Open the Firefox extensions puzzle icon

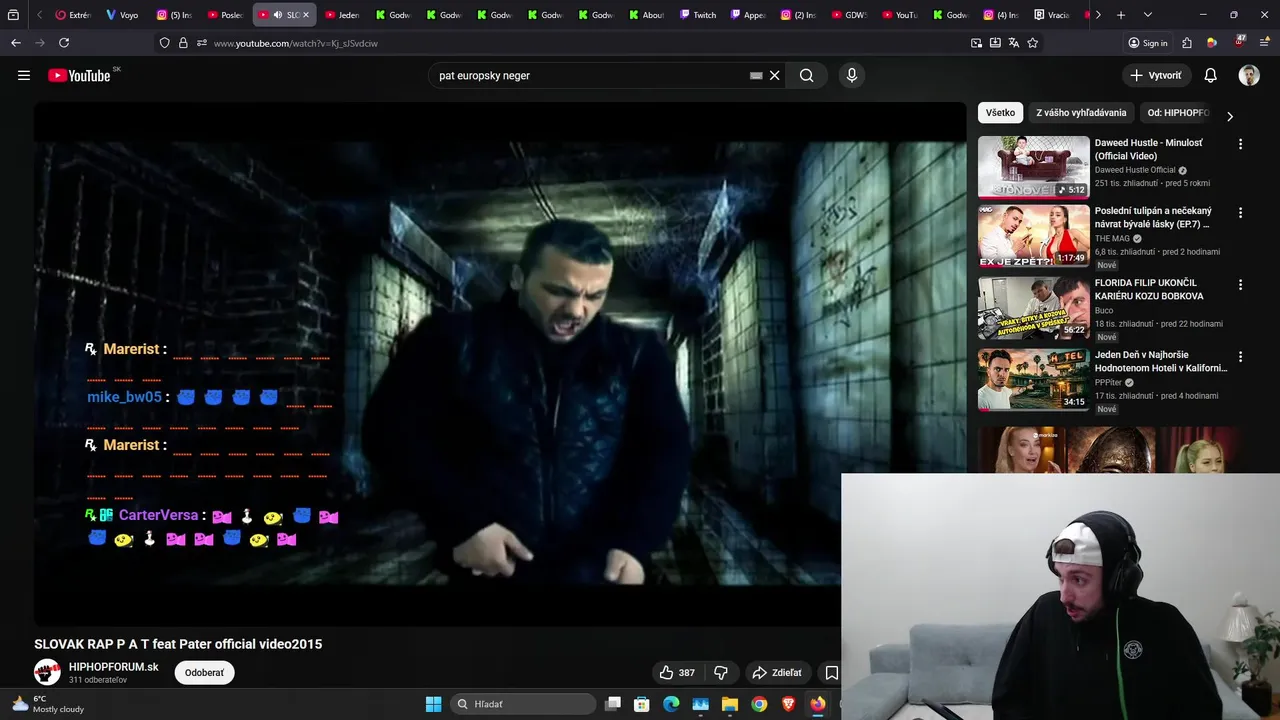click(x=1187, y=43)
